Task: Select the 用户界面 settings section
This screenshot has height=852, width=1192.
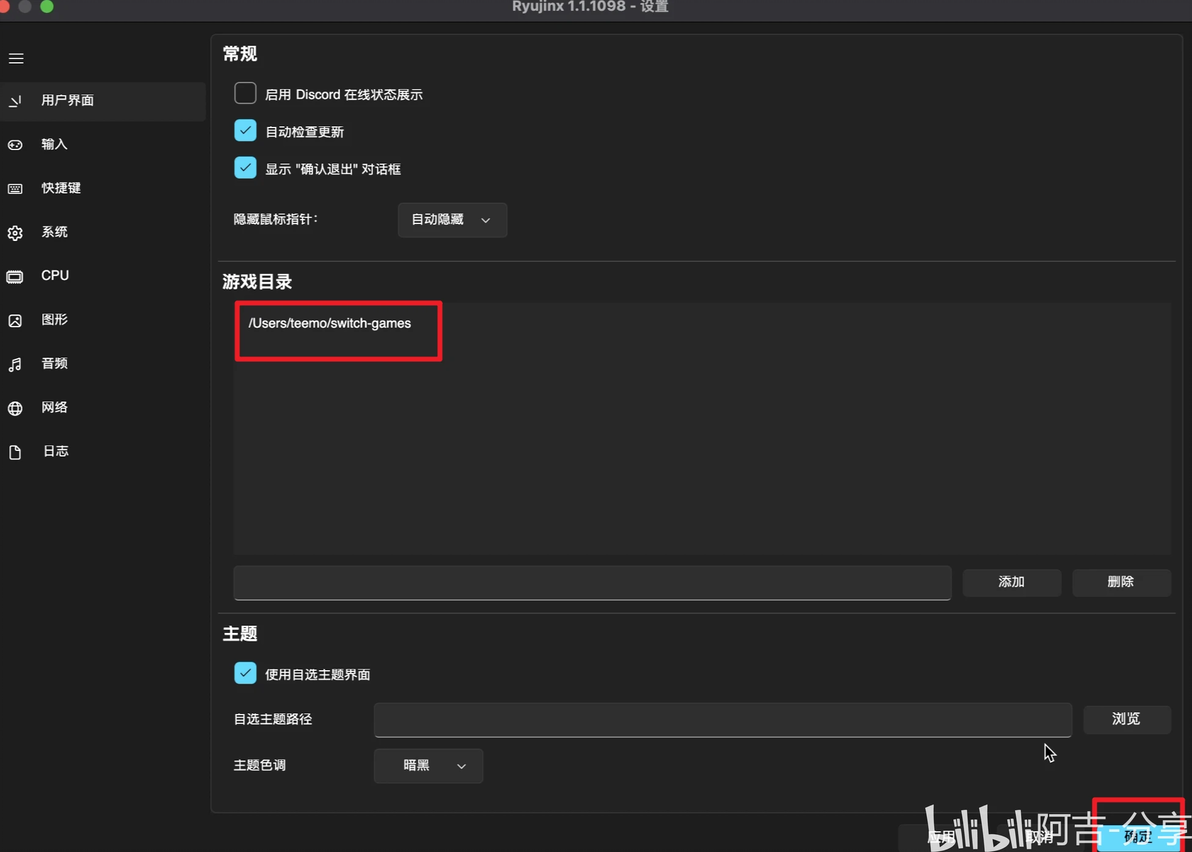Action: [x=103, y=101]
